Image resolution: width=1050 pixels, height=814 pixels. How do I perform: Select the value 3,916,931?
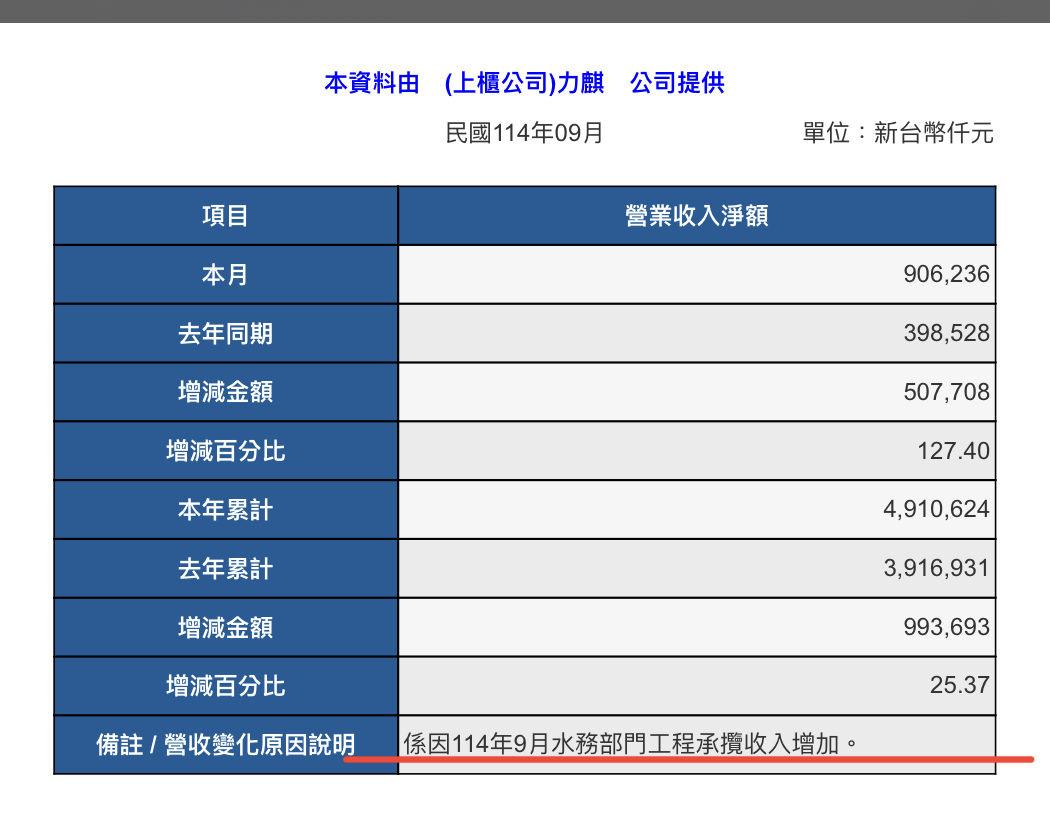coord(936,568)
